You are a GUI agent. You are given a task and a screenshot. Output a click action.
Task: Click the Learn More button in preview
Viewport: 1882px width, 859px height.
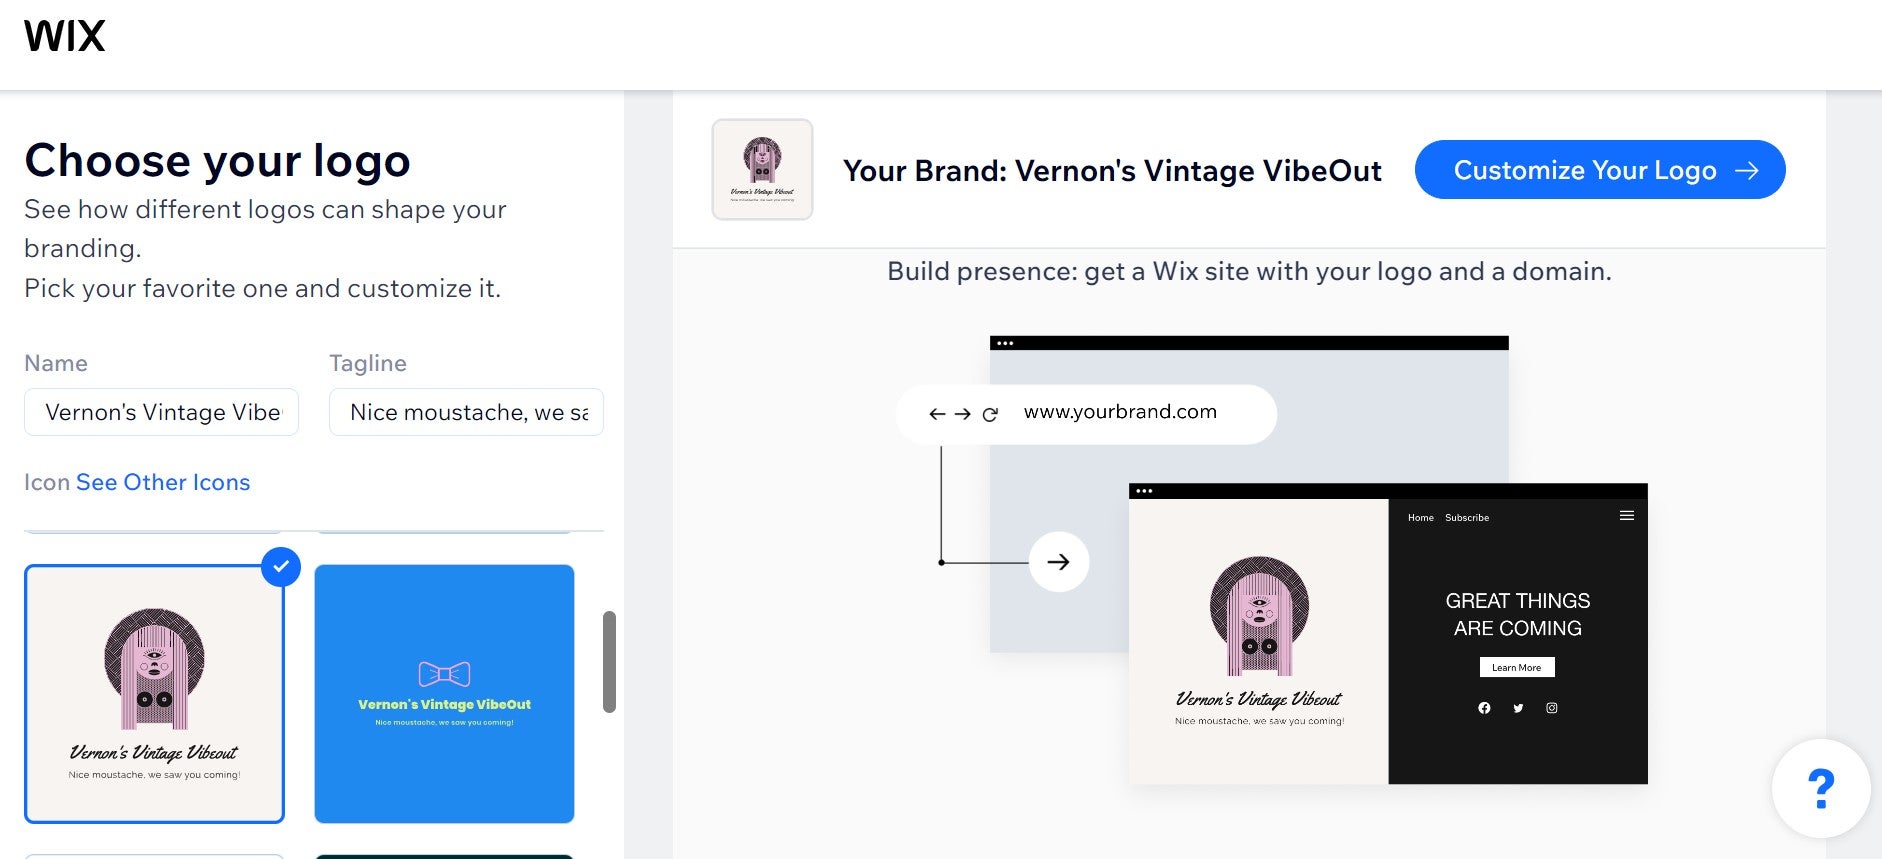(1517, 667)
